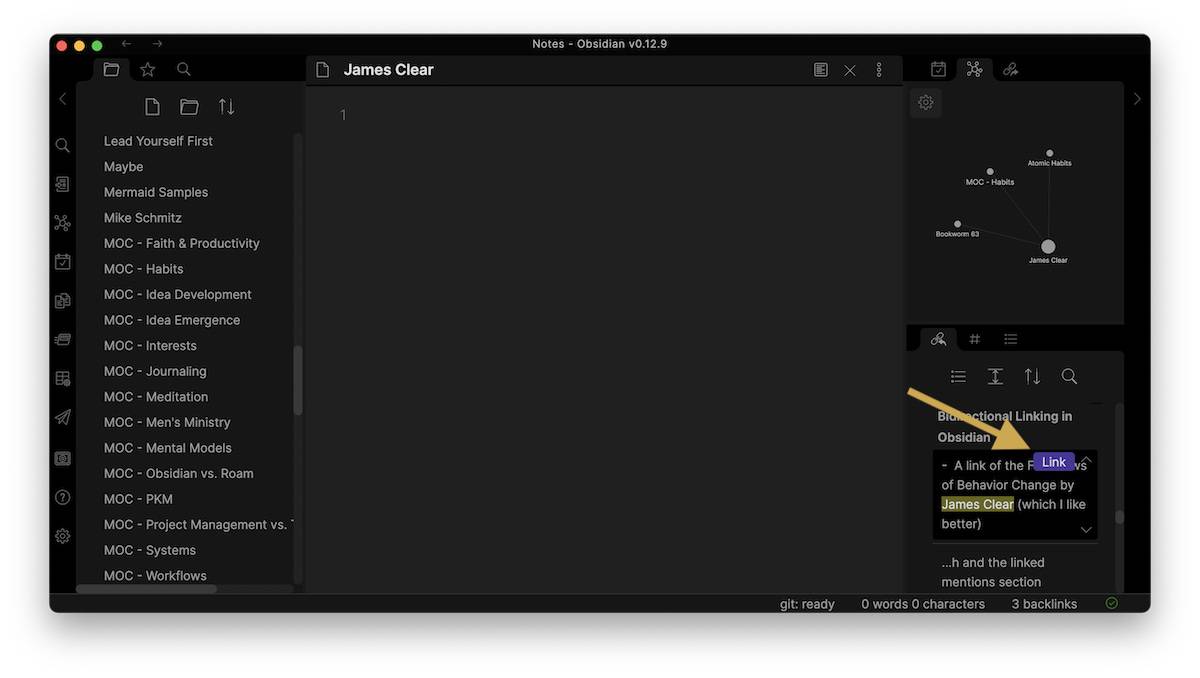Close the James Clear note pane
1200x678 pixels.
[850, 70]
